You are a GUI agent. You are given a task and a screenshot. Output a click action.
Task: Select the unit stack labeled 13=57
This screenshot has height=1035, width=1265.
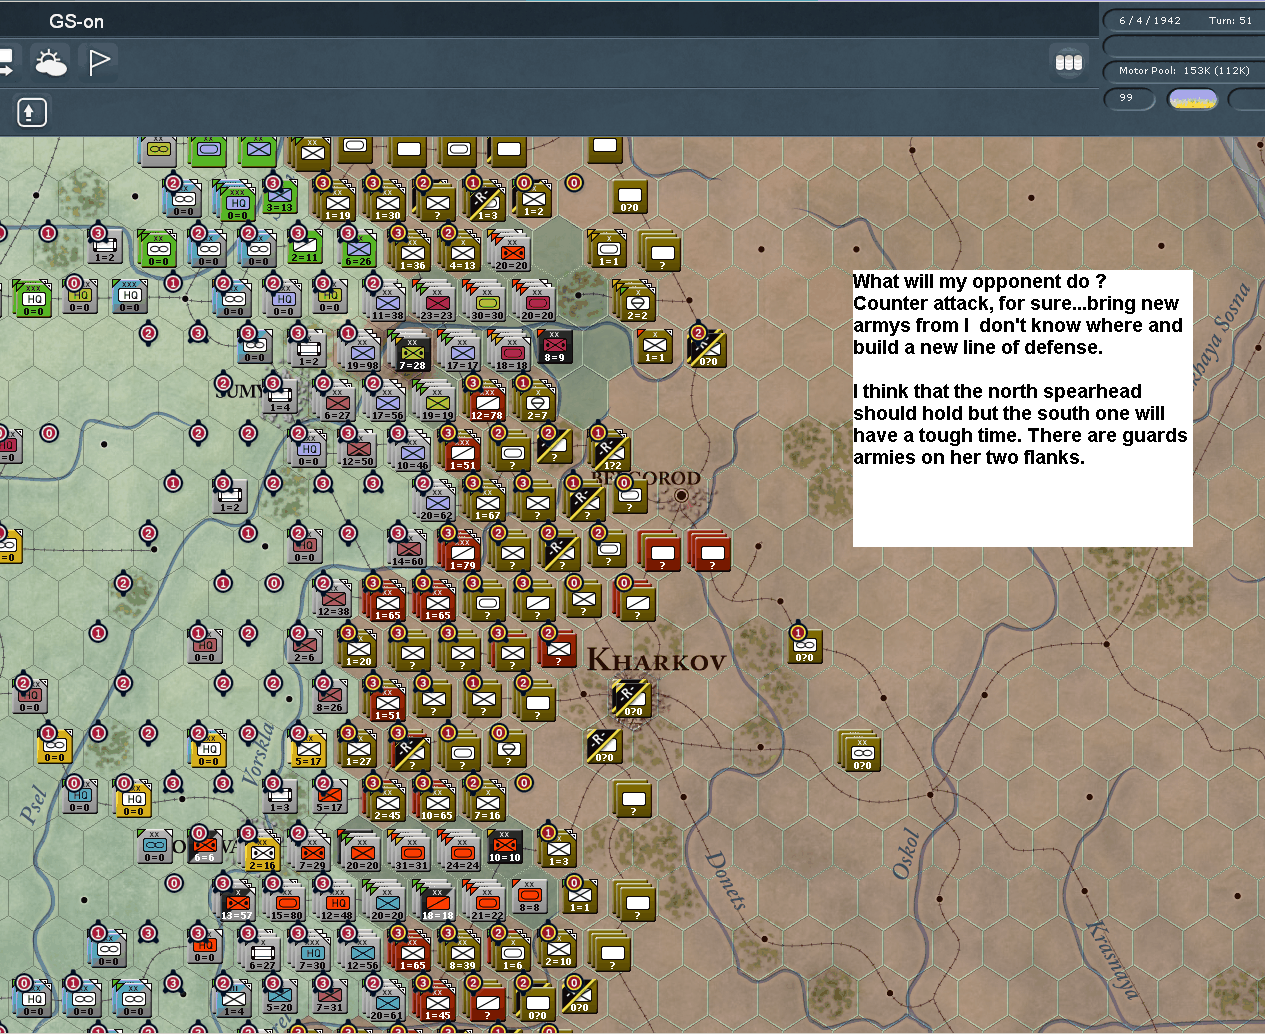[237, 903]
